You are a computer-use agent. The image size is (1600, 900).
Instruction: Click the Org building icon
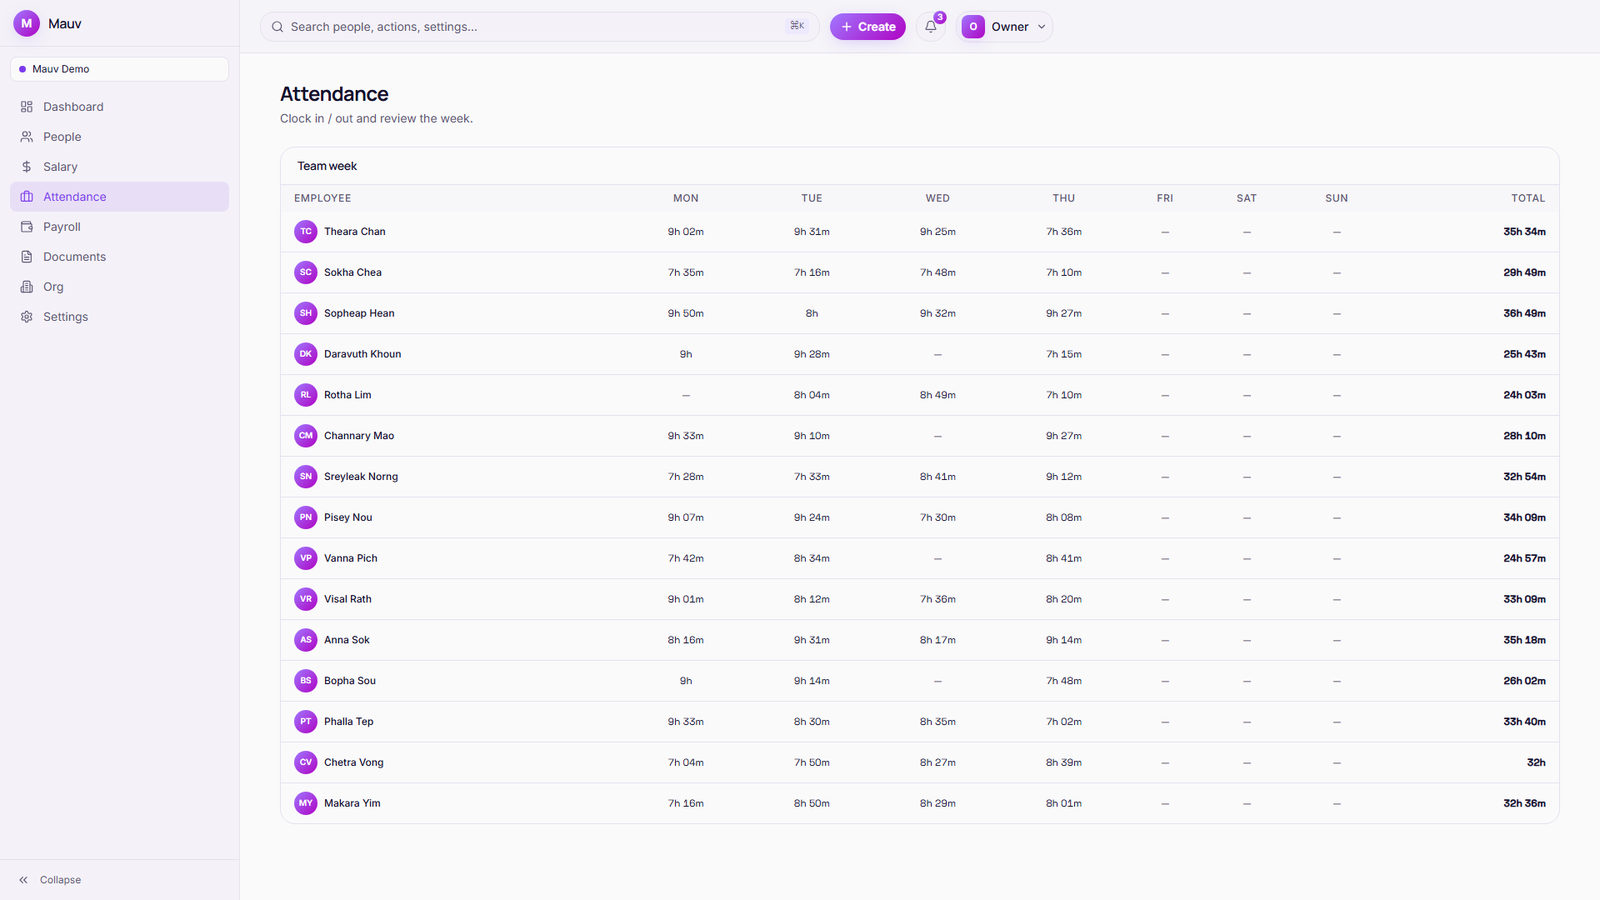tap(27, 287)
